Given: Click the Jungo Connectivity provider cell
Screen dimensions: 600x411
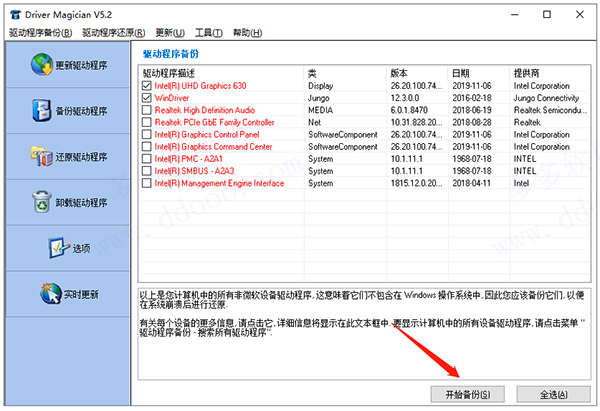Looking at the screenshot, I should (546, 98).
